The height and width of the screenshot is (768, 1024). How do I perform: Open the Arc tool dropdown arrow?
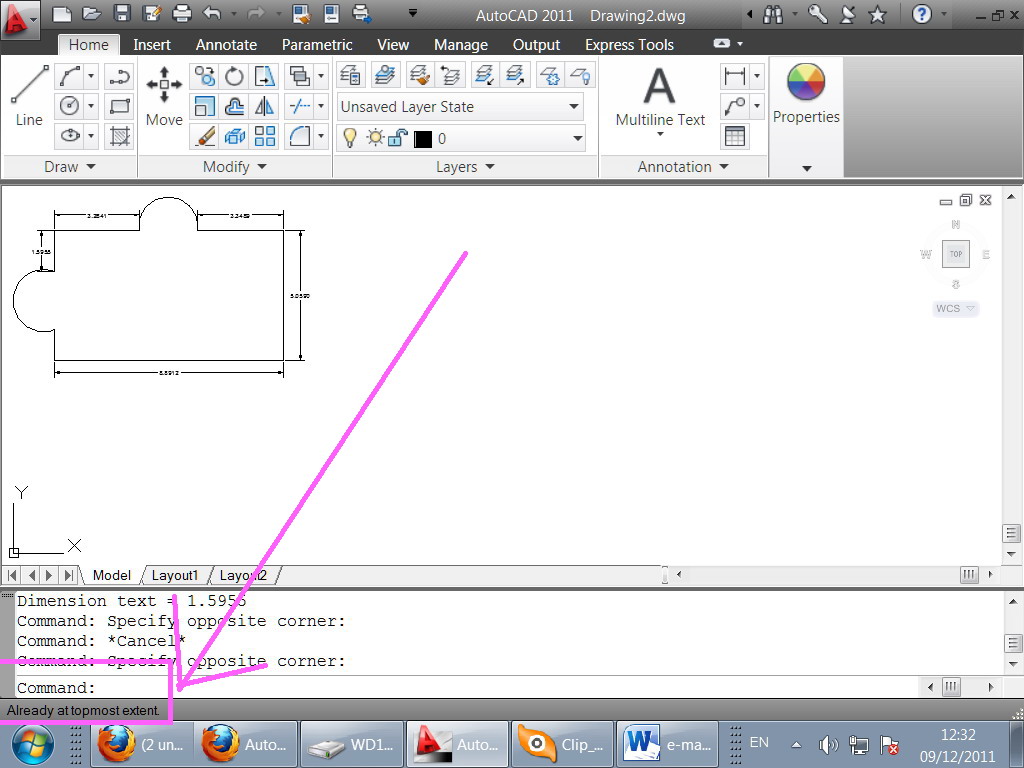tap(91, 76)
